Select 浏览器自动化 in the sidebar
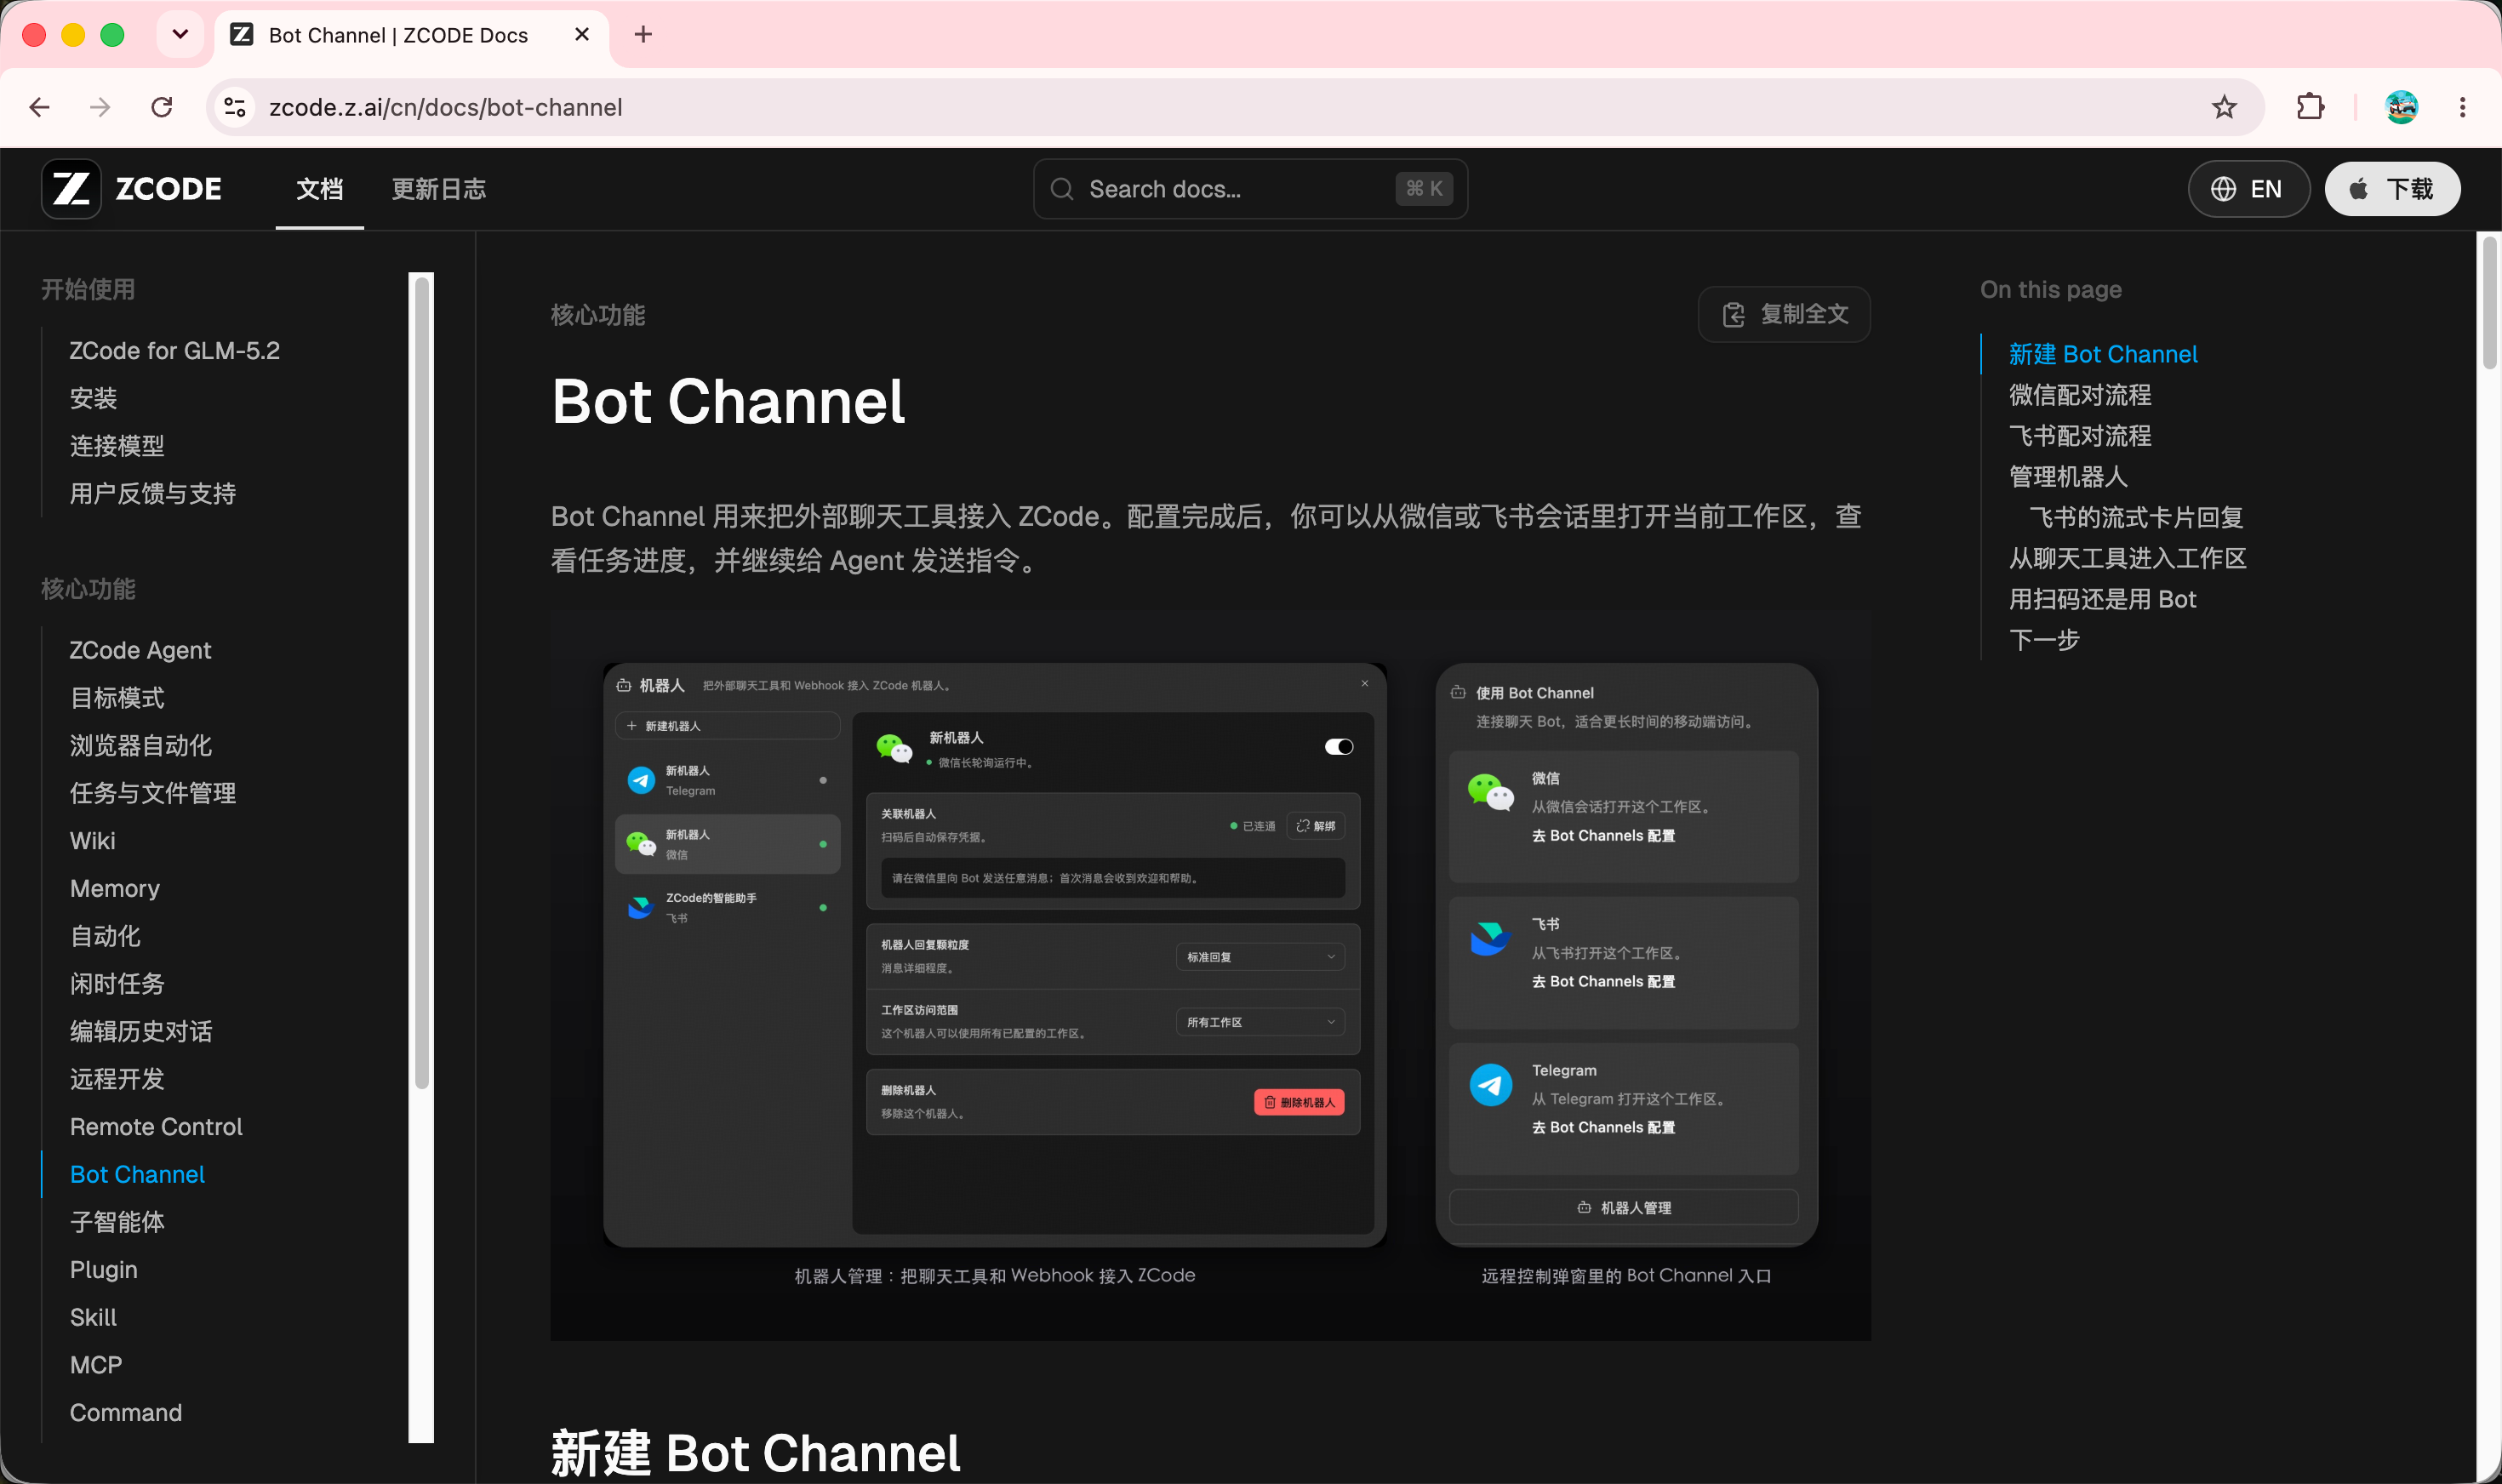The image size is (2502, 1484). coord(141,745)
